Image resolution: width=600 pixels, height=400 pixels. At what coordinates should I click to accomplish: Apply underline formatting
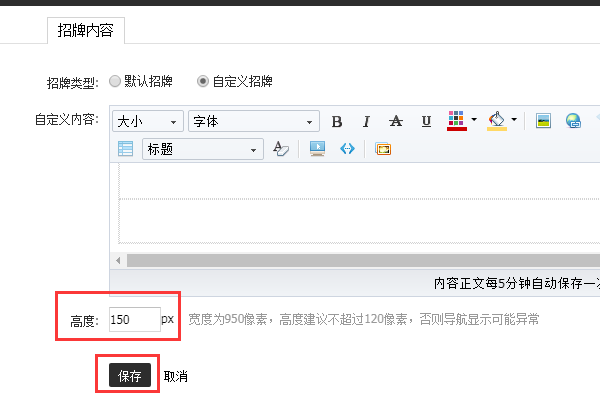coord(426,122)
